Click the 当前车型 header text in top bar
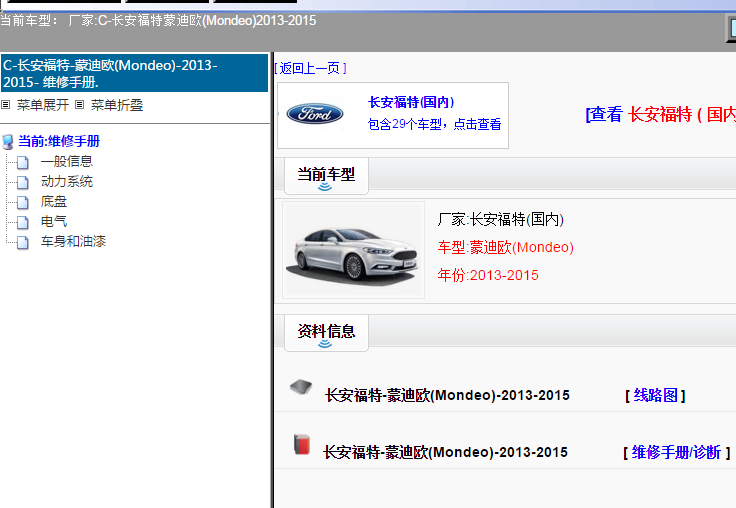 (x=158, y=21)
